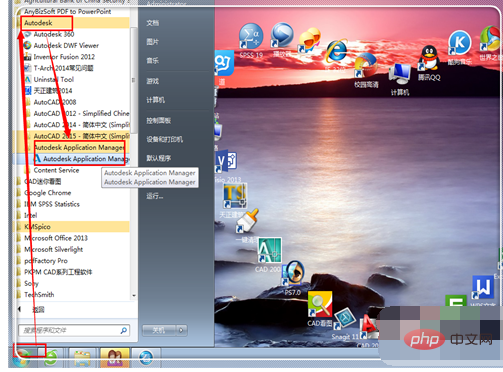Open Autodesk 360

pyautogui.click(x=54, y=34)
